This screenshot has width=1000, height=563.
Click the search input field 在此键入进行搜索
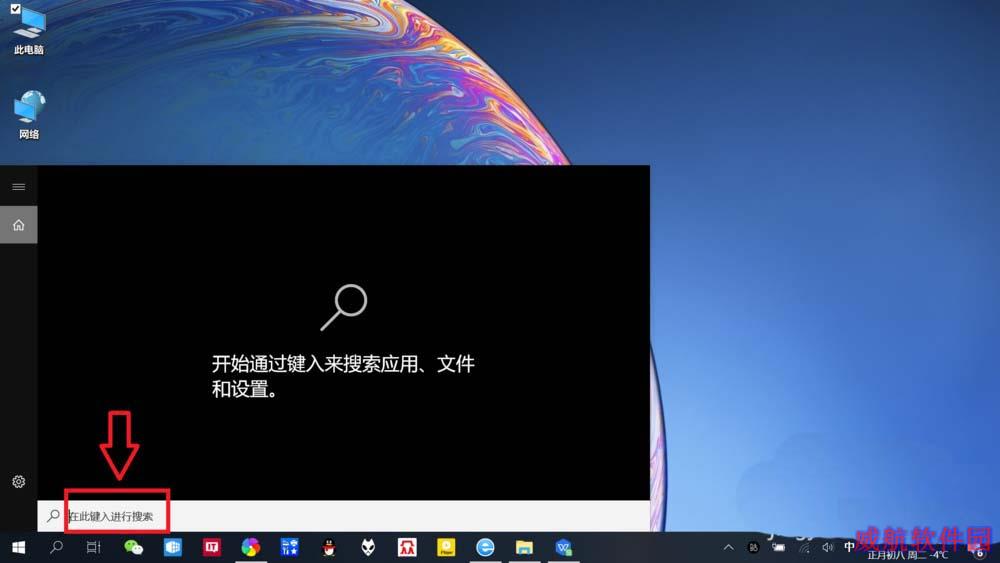[x=344, y=516]
